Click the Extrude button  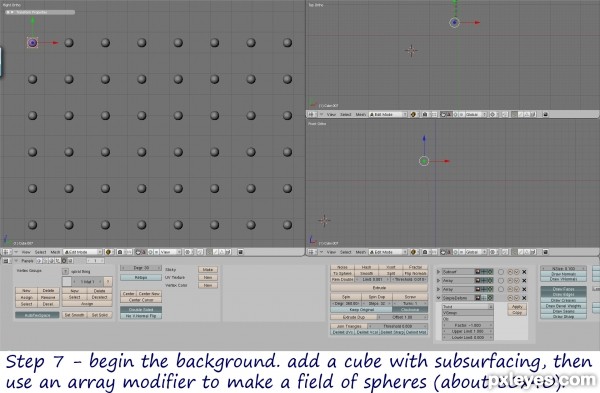tap(379, 288)
